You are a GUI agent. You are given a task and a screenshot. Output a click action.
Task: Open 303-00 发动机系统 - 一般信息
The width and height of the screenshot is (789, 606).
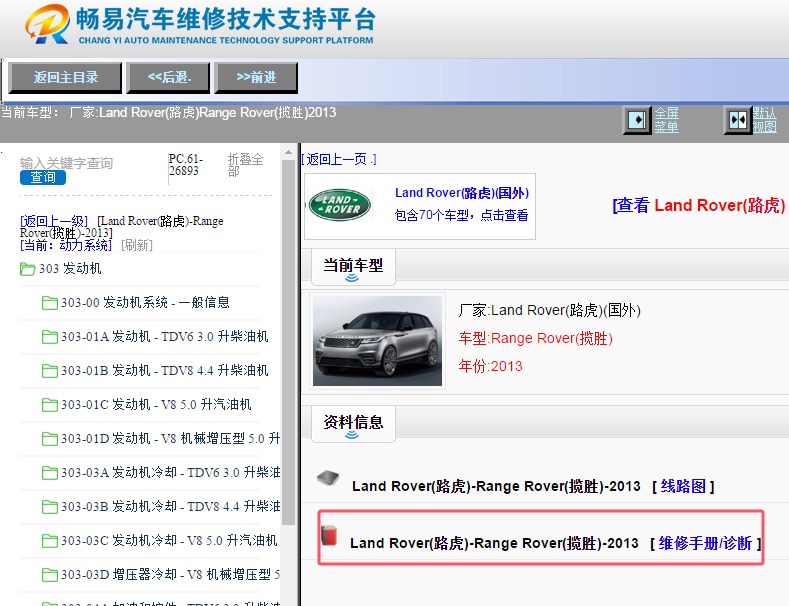pyautogui.click(x=145, y=302)
